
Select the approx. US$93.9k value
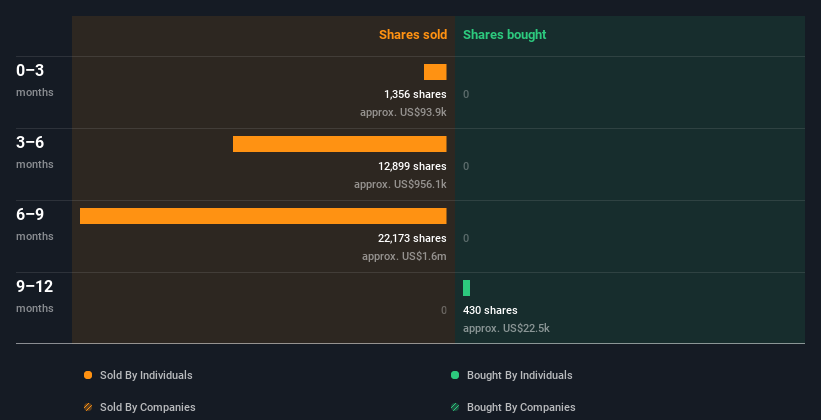point(403,112)
